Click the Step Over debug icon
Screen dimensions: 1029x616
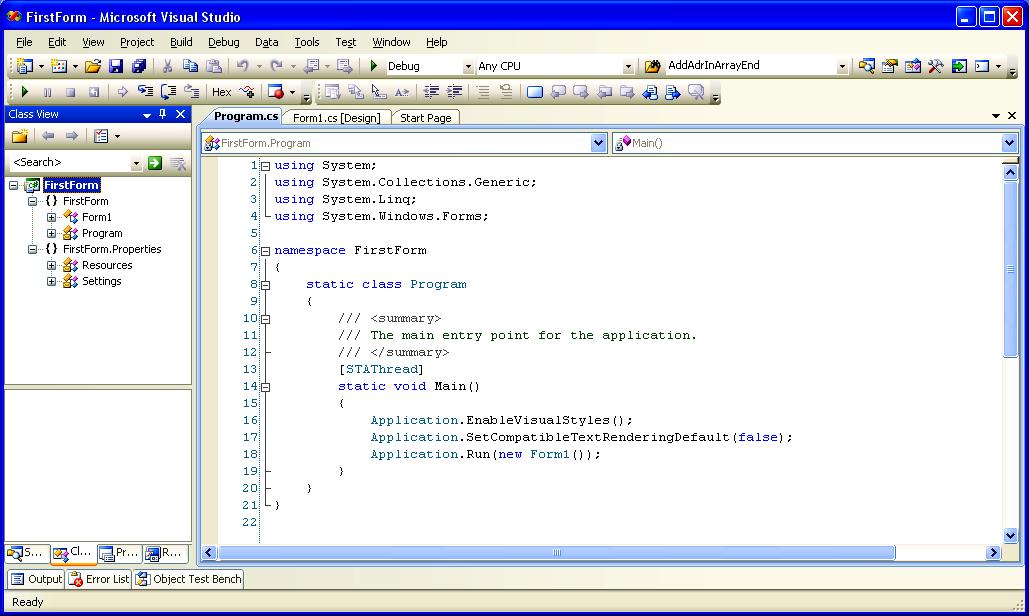(x=169, y=92)
